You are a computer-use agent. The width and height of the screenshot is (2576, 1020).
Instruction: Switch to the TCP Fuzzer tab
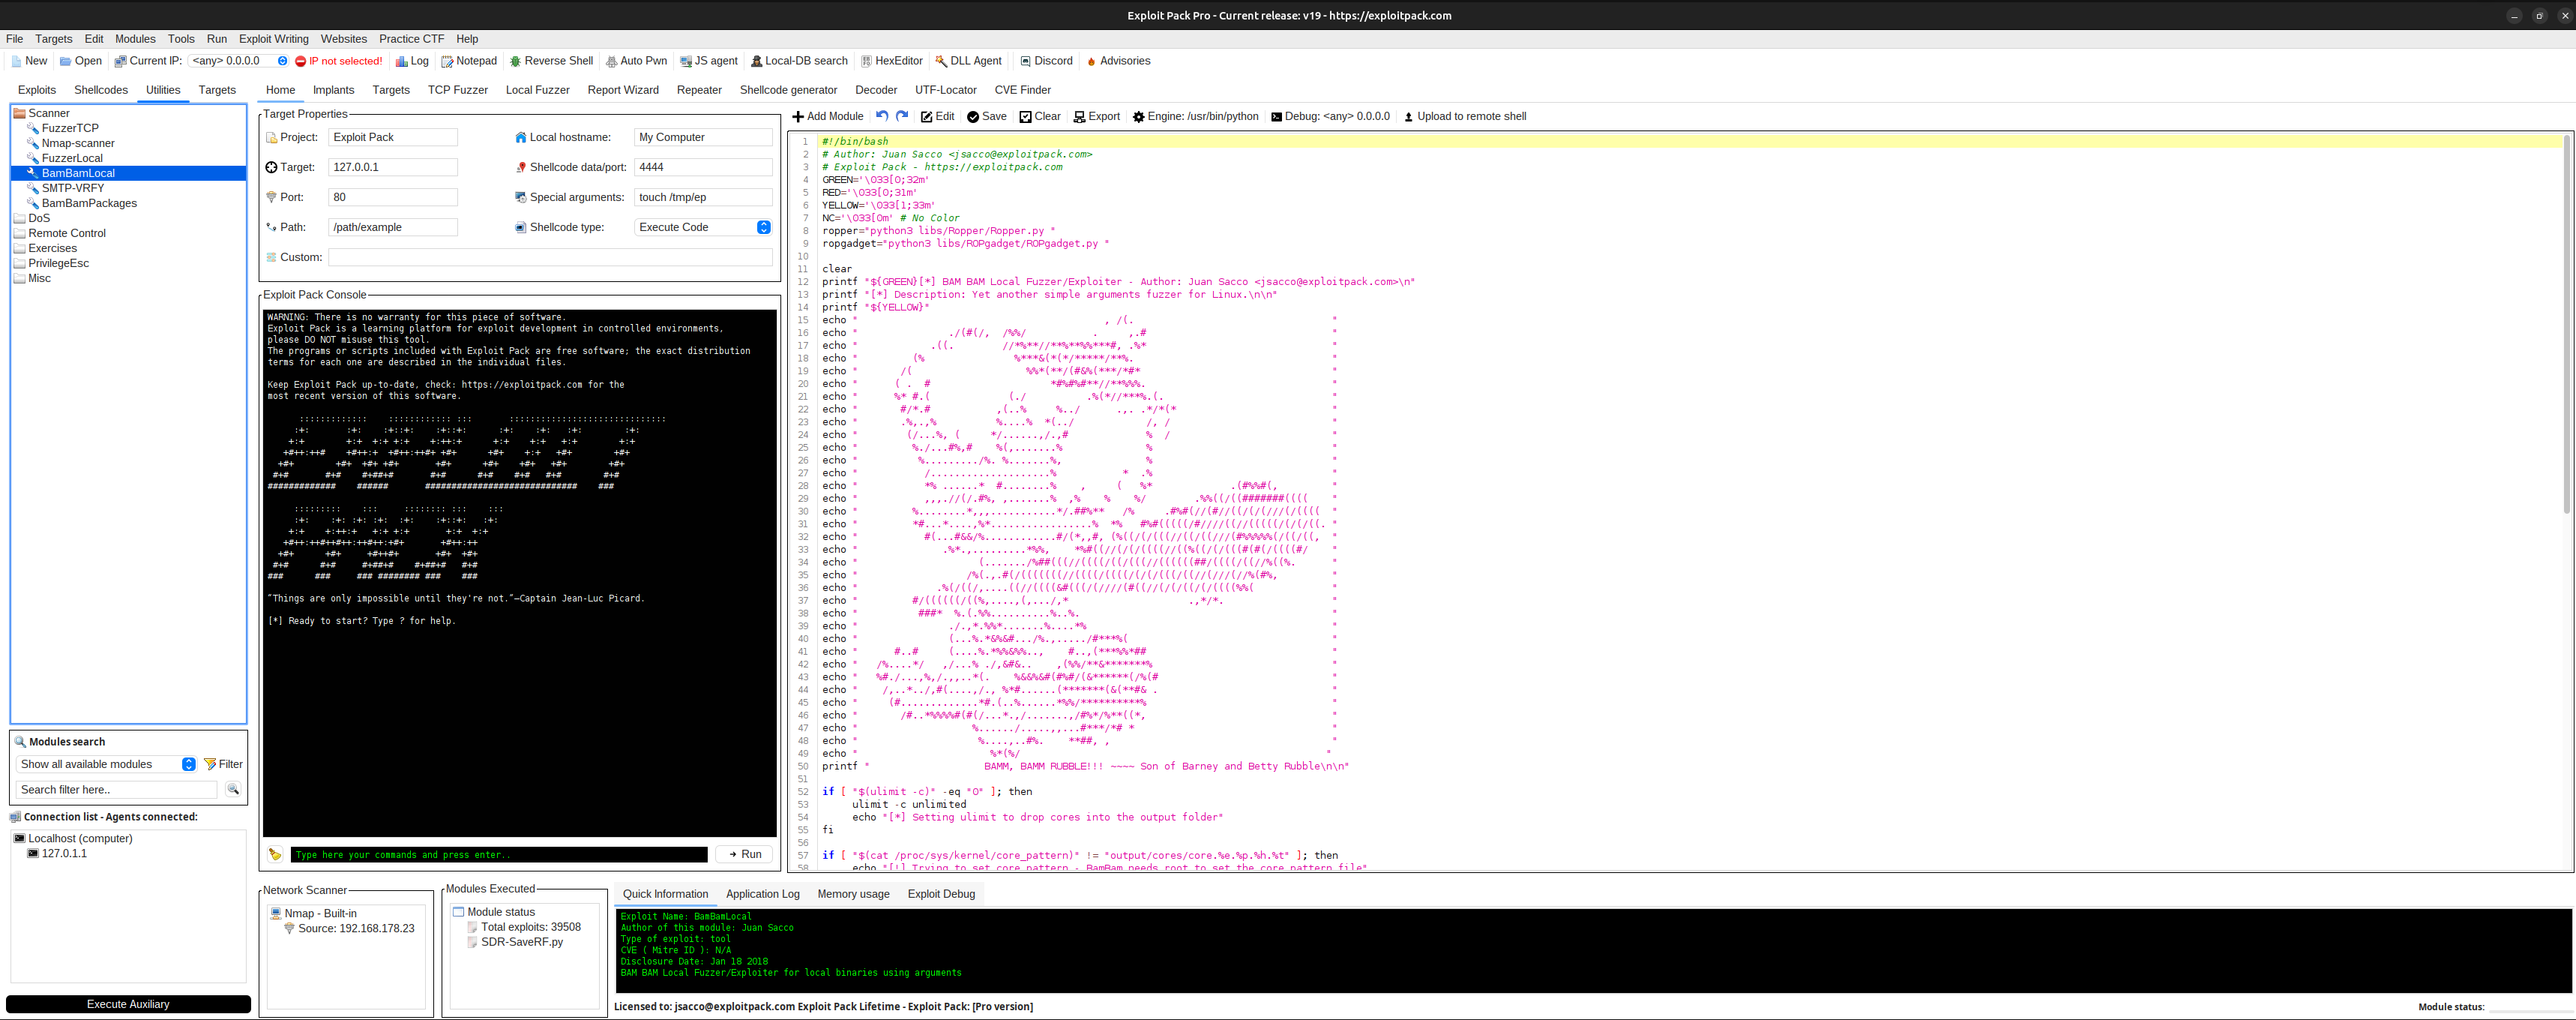coord(458,90)
